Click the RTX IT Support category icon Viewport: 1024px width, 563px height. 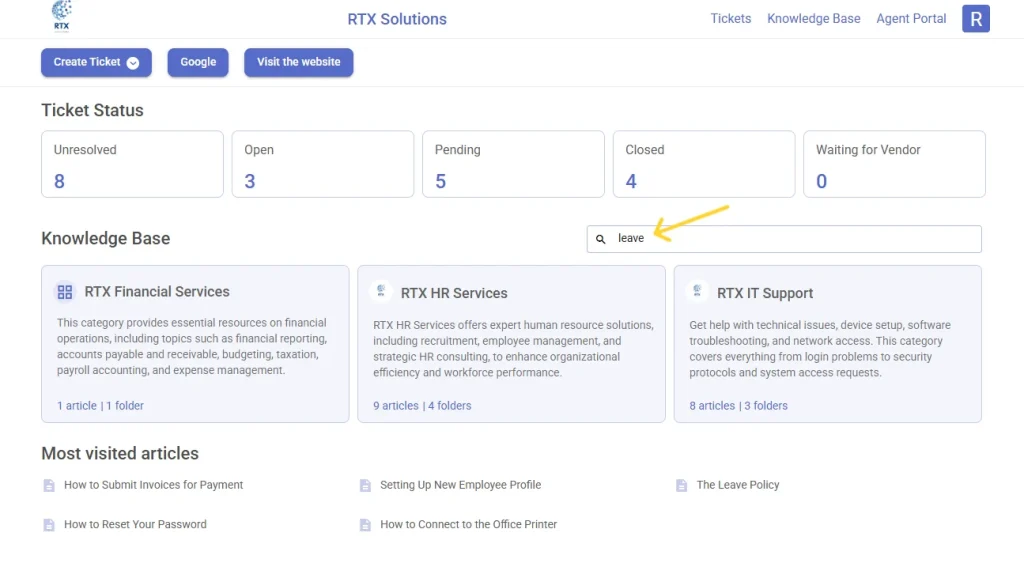click(697, 291)
